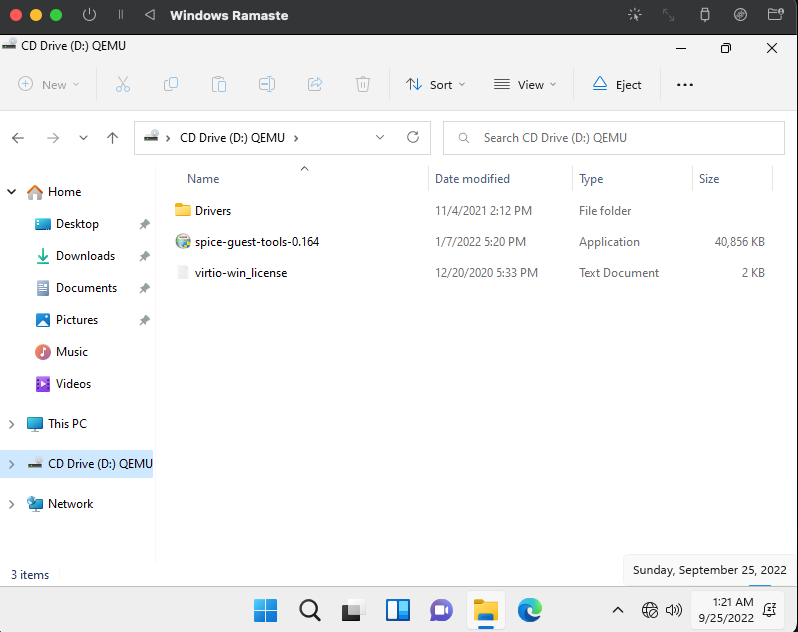Click the Delete trash icon
The height and width of the screenshot is (632, 798).
pyautogui.click(x=363, y=84)
